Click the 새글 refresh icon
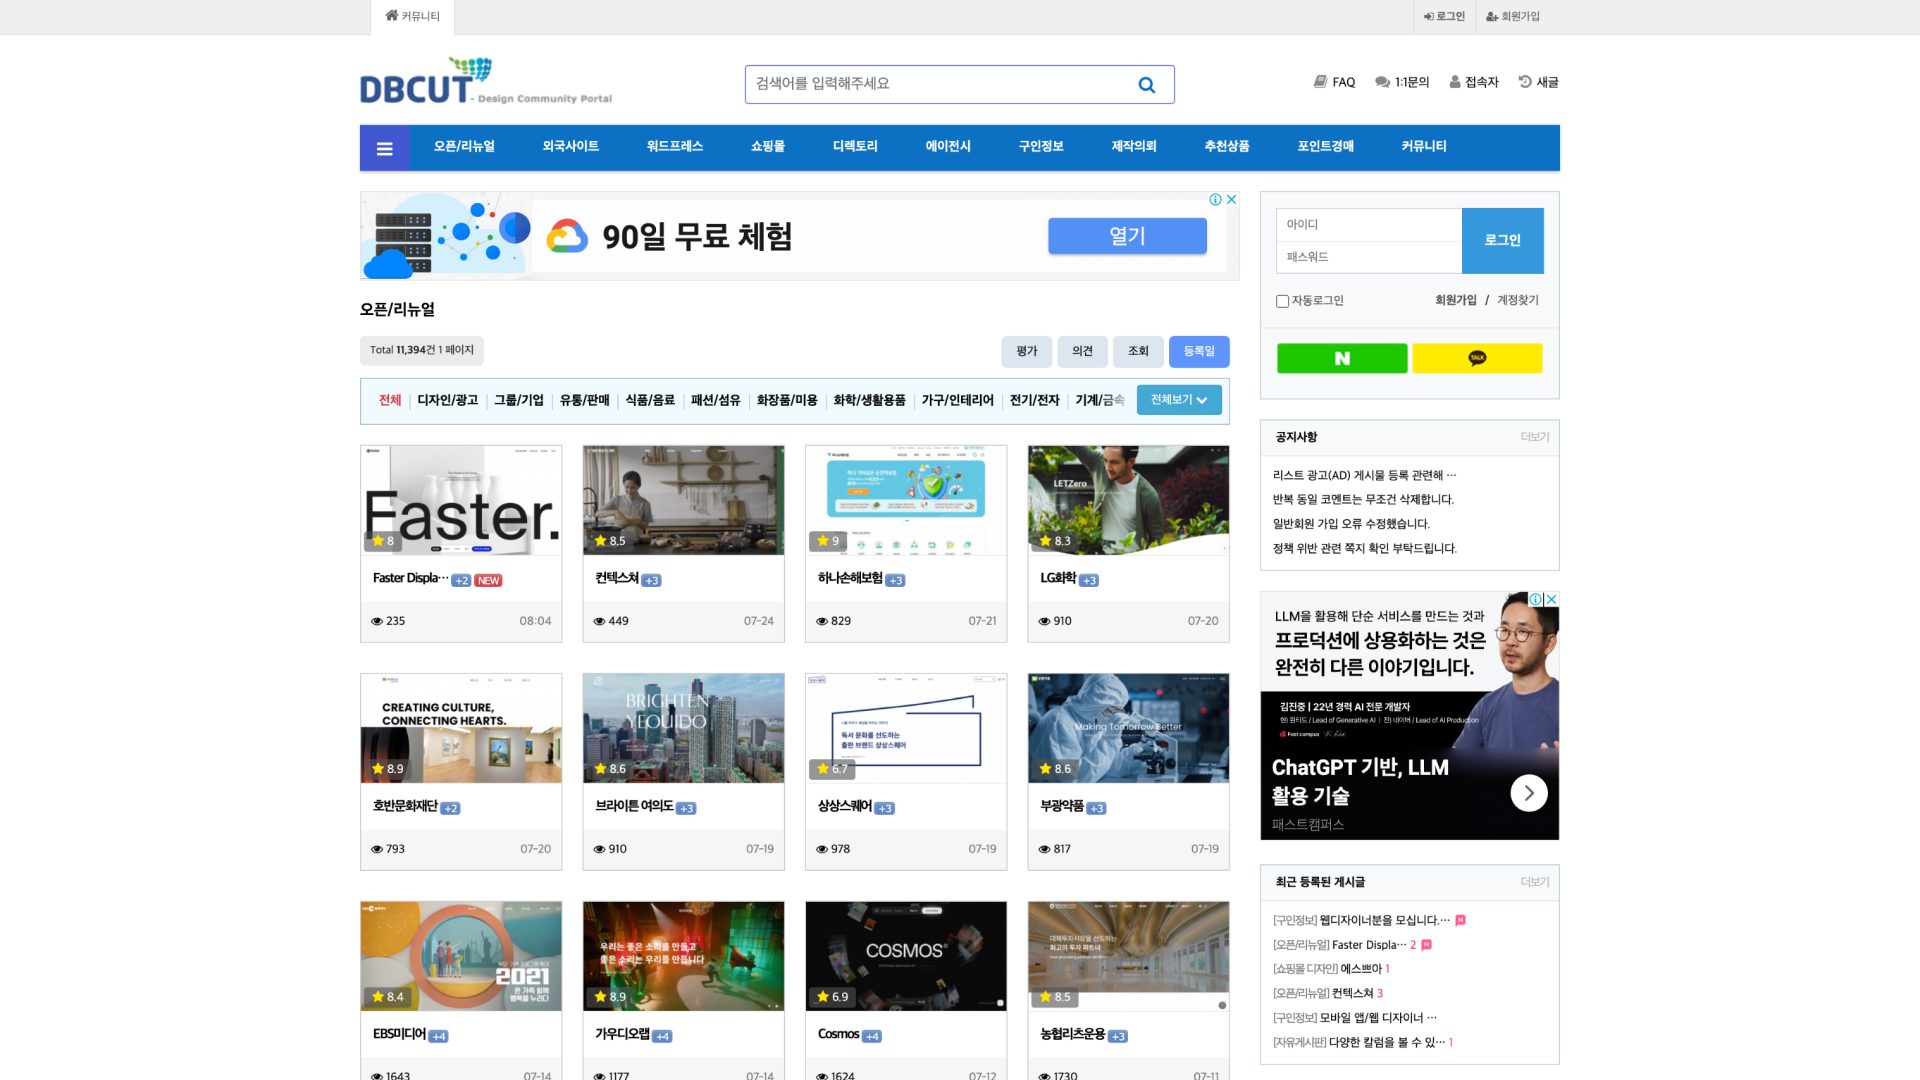Image resolution: width=1920 pixels, height=1080 pixels. pos(1525,82)
